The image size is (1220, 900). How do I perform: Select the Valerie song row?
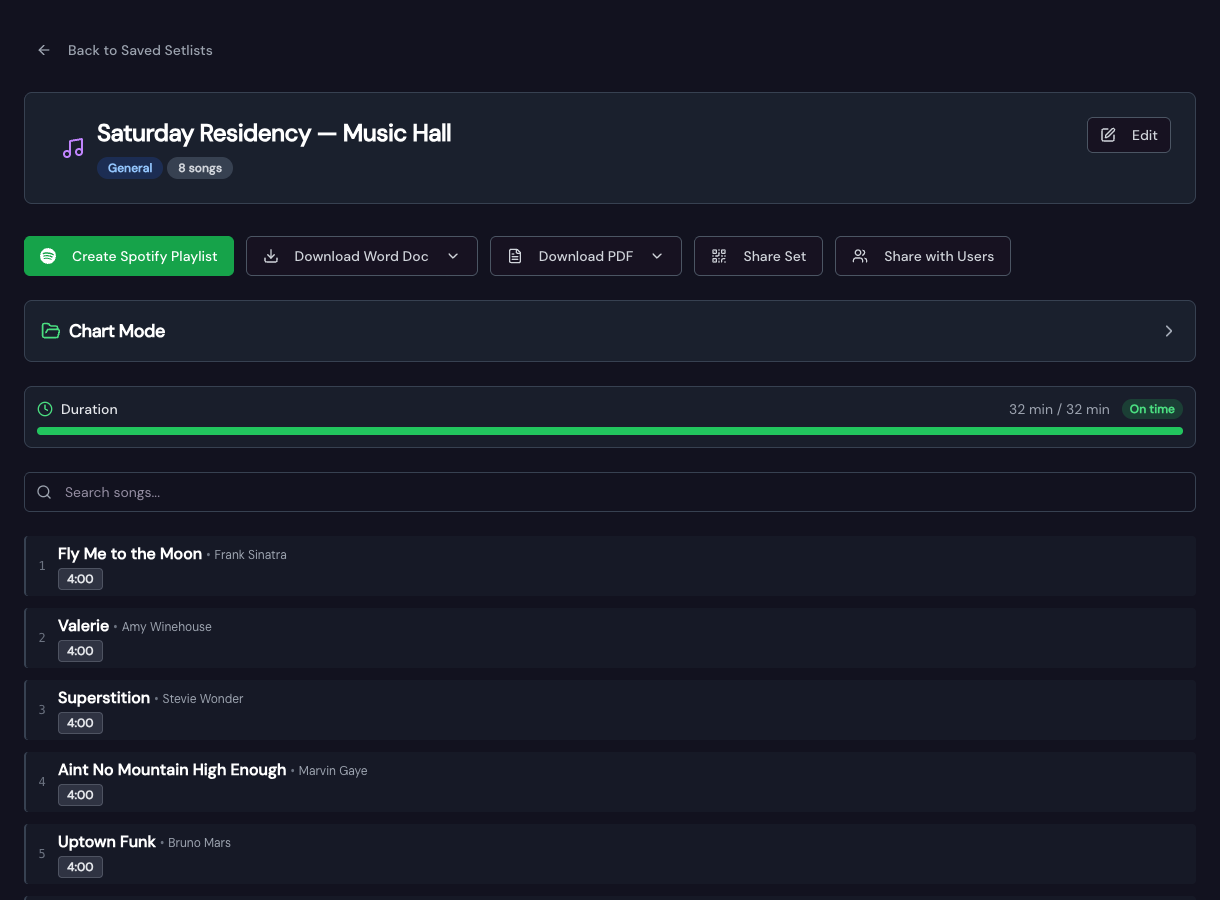pos(610,638)
